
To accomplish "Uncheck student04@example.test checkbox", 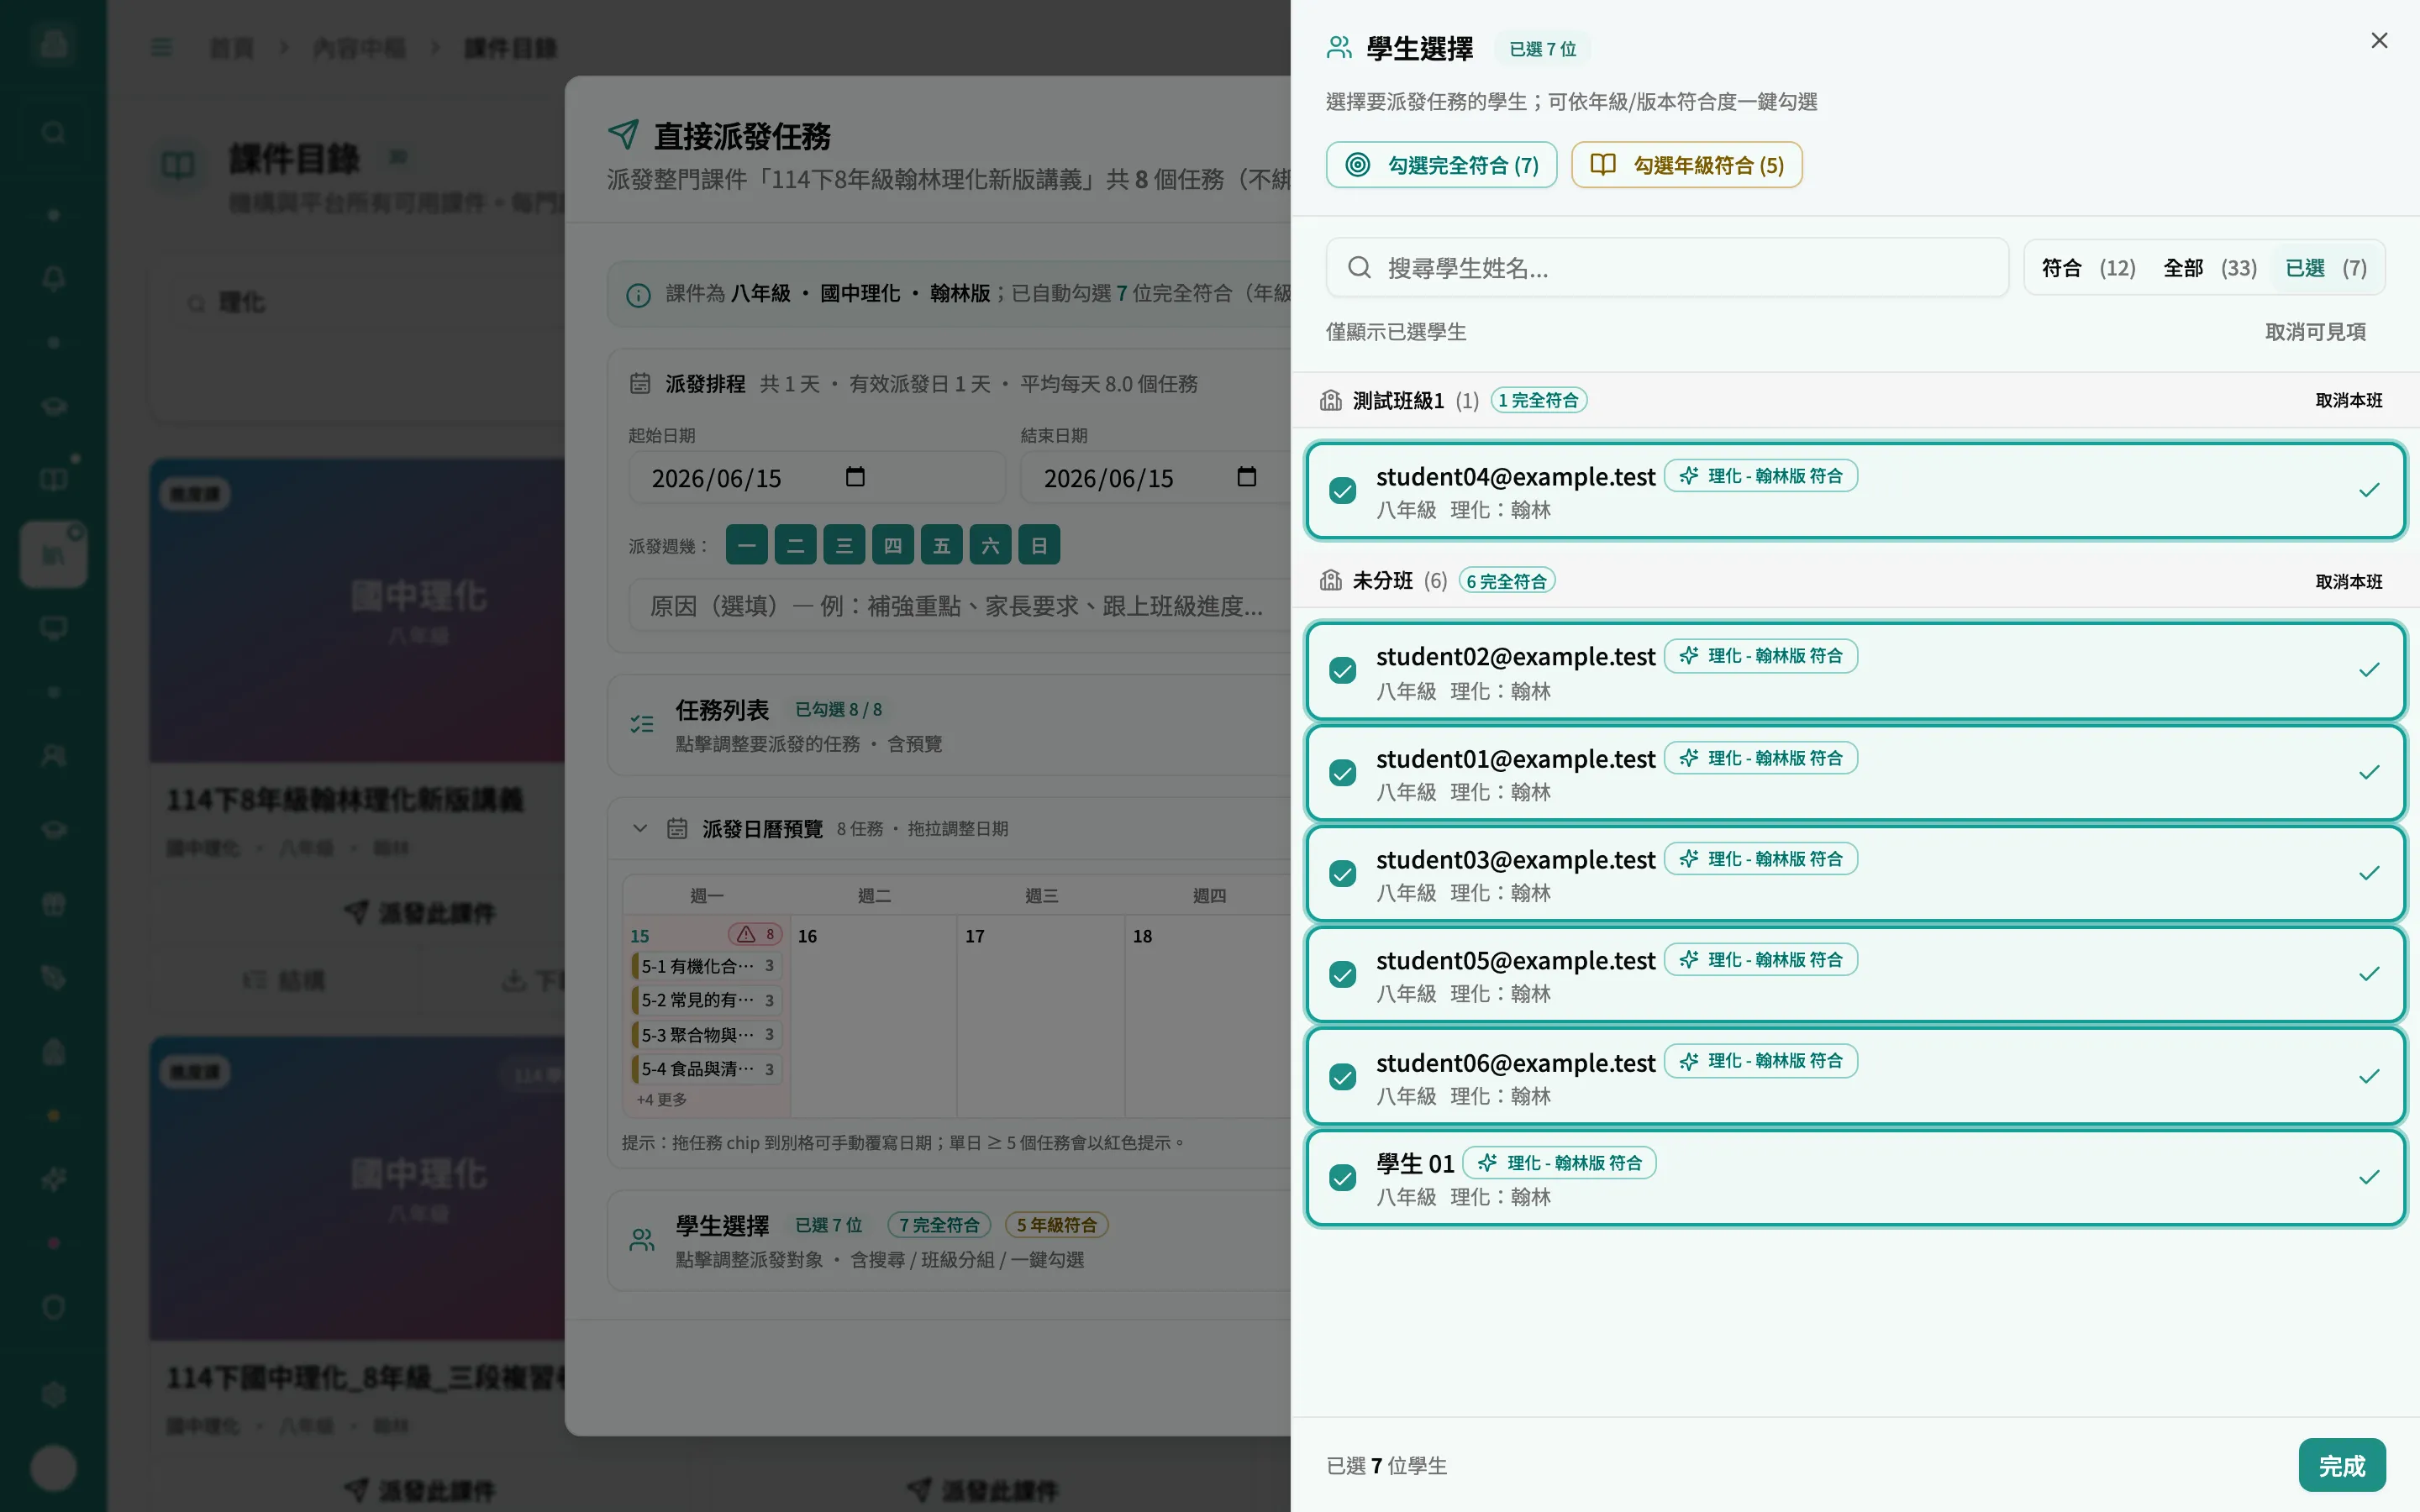I will coord(1342,490).
